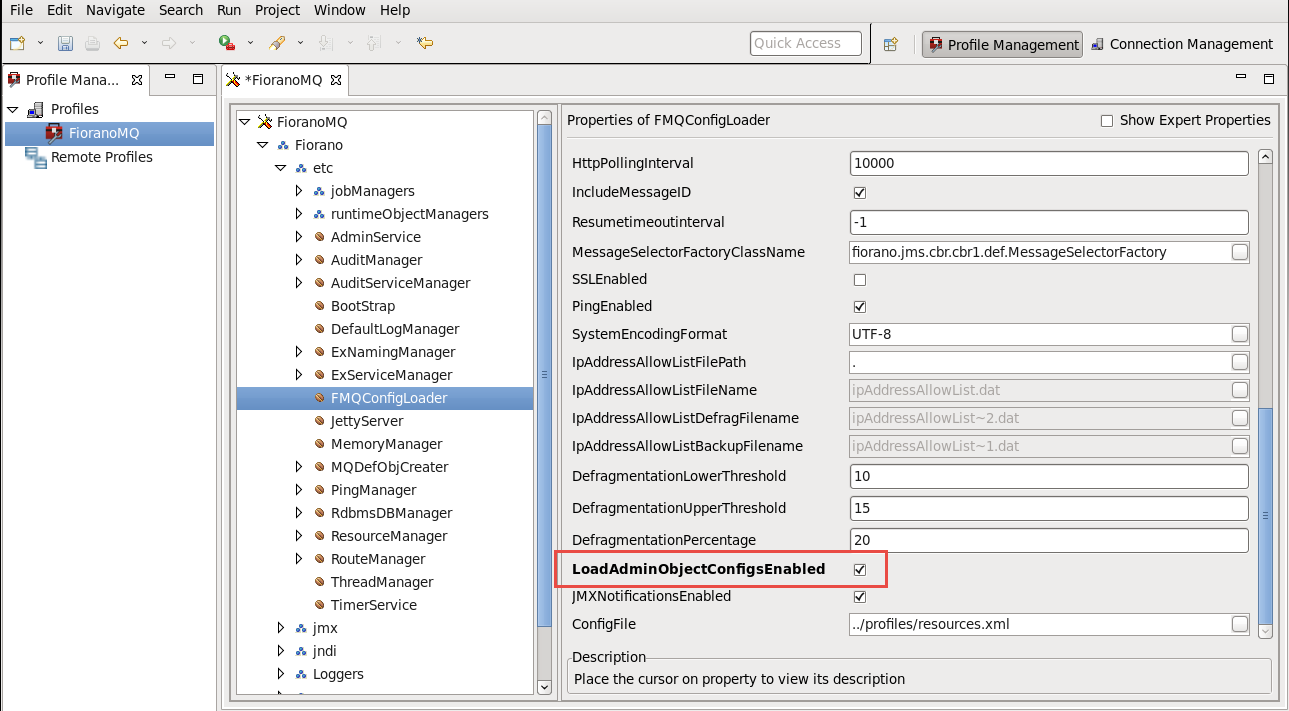The image size is (1289, 711).
Task: Open the File menu
Action: [21, 10]
